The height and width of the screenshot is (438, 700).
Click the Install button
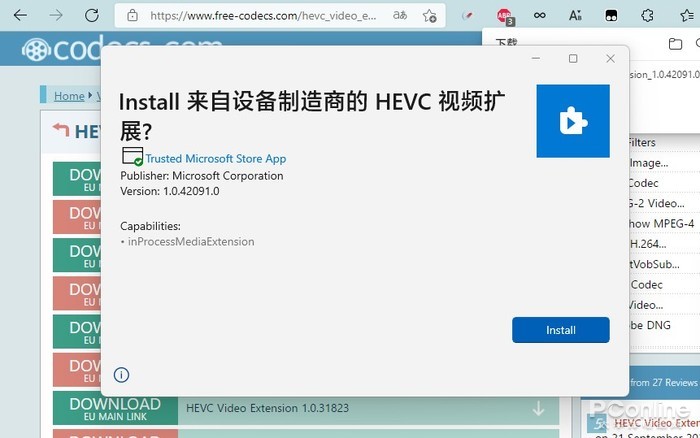561,330
